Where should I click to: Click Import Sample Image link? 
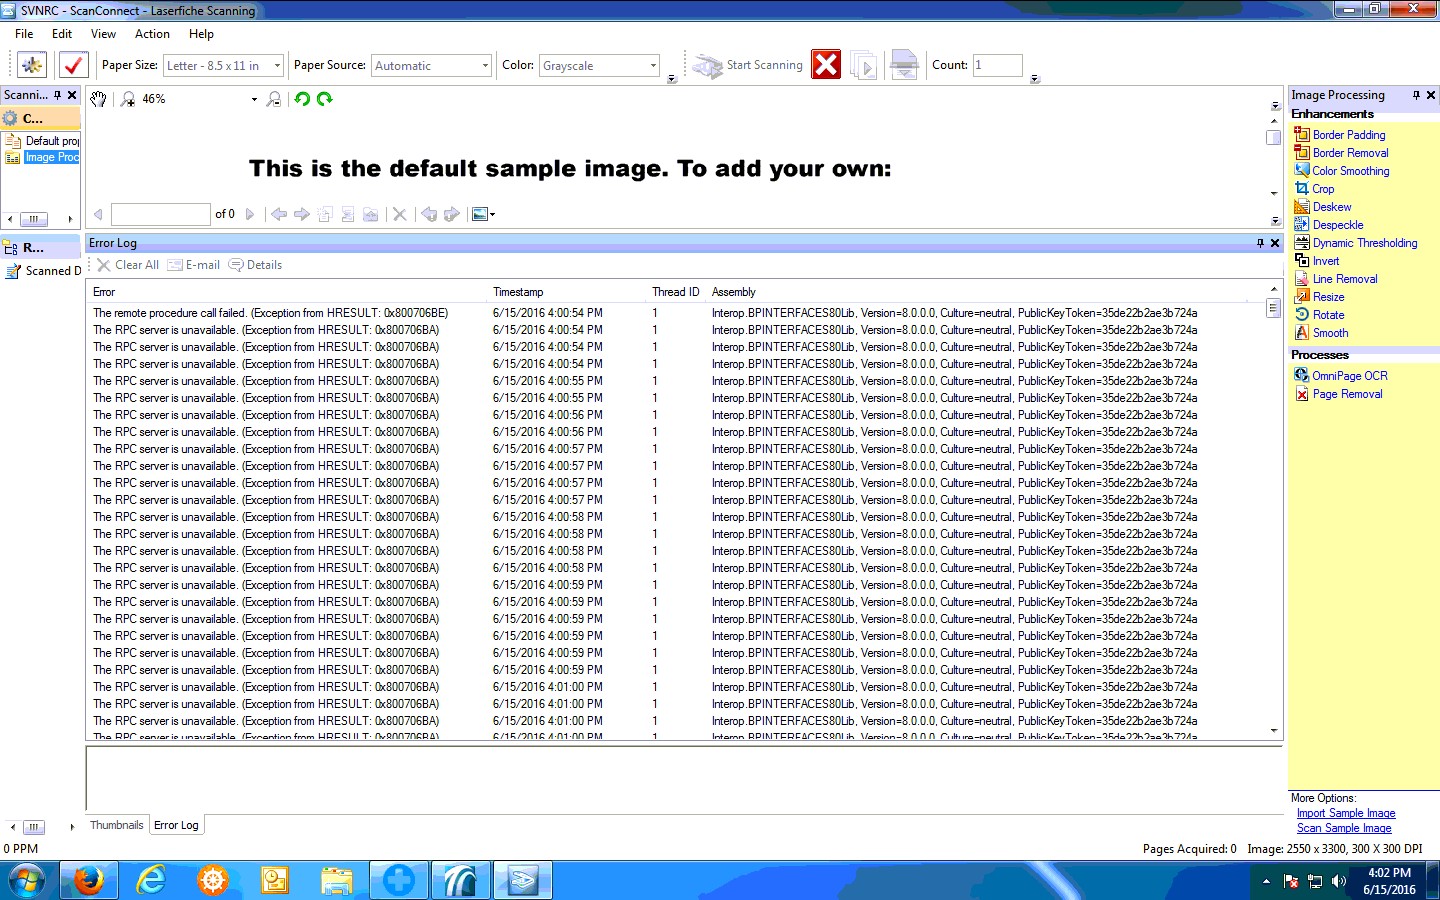point(1346,813)
